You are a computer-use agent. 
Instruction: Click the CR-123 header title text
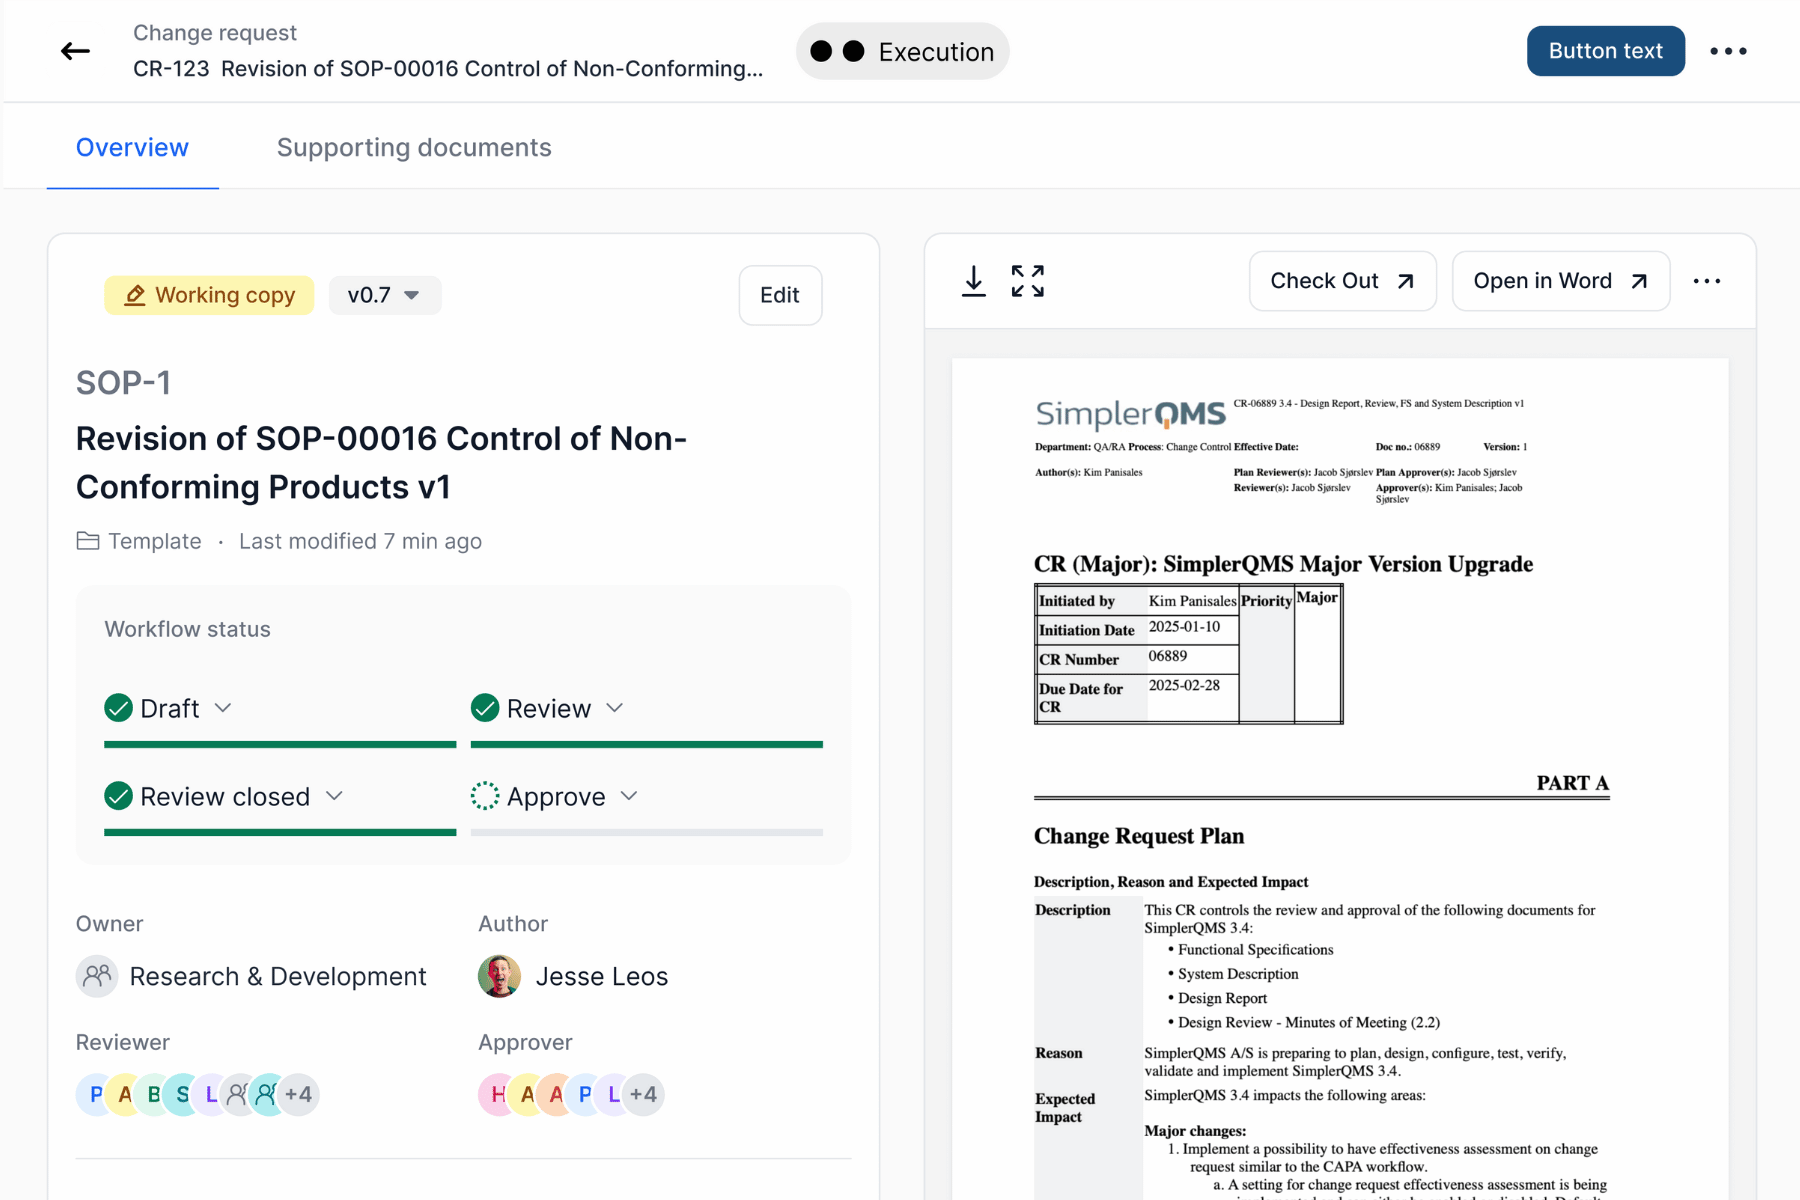[x=448, y=68]
